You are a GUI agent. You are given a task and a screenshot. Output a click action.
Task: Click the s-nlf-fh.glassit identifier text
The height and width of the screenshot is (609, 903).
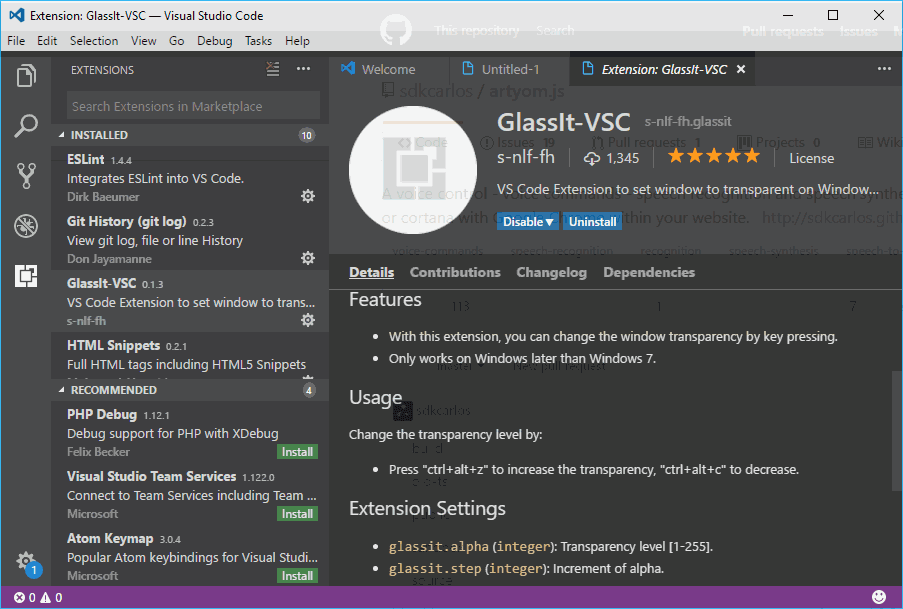[x=688, y=122]
